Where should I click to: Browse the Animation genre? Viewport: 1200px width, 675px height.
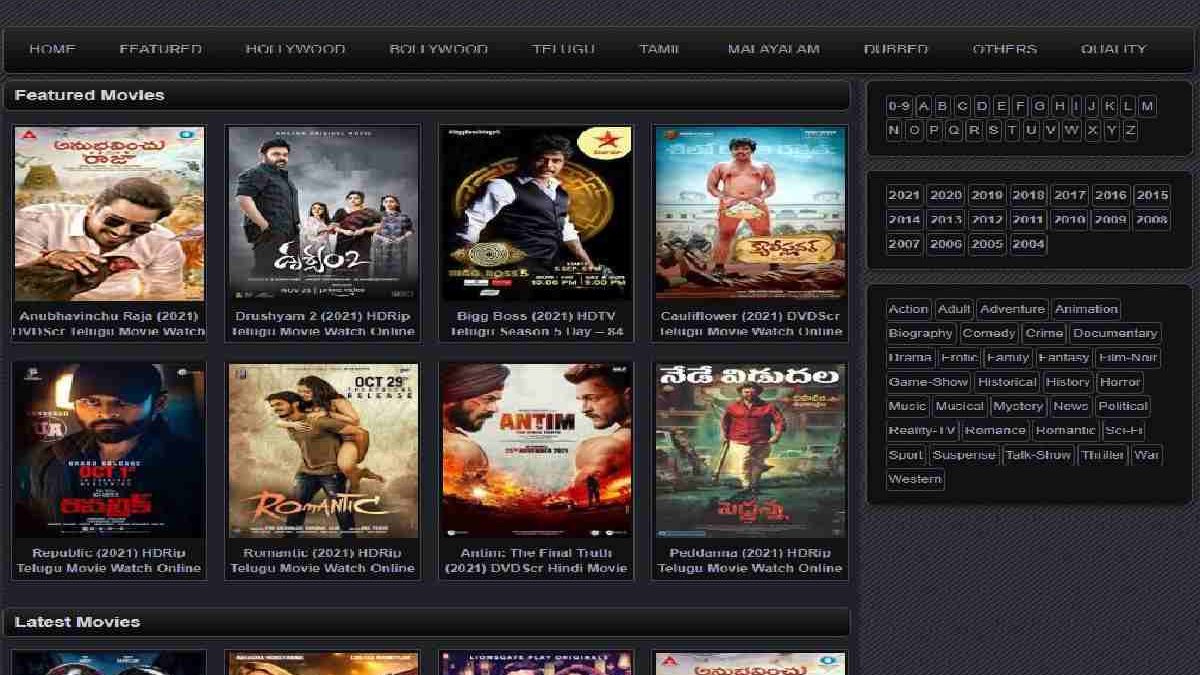pyautogui.click(x=1086, y=309)
